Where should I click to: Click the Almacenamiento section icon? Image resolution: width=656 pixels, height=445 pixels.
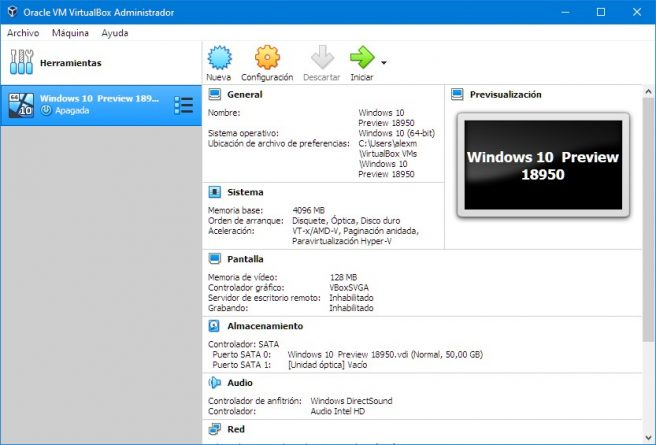pos(214,326)
